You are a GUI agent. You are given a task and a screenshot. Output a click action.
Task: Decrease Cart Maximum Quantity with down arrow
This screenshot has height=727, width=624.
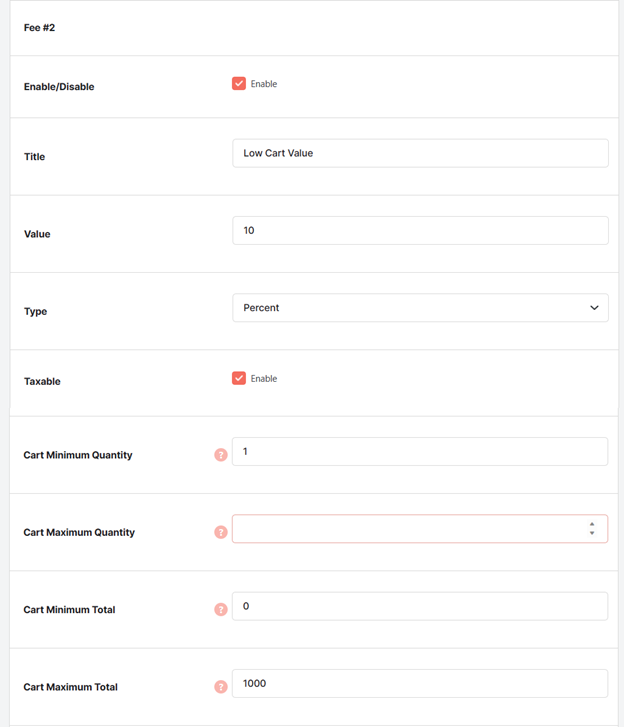tap(592, 533)
